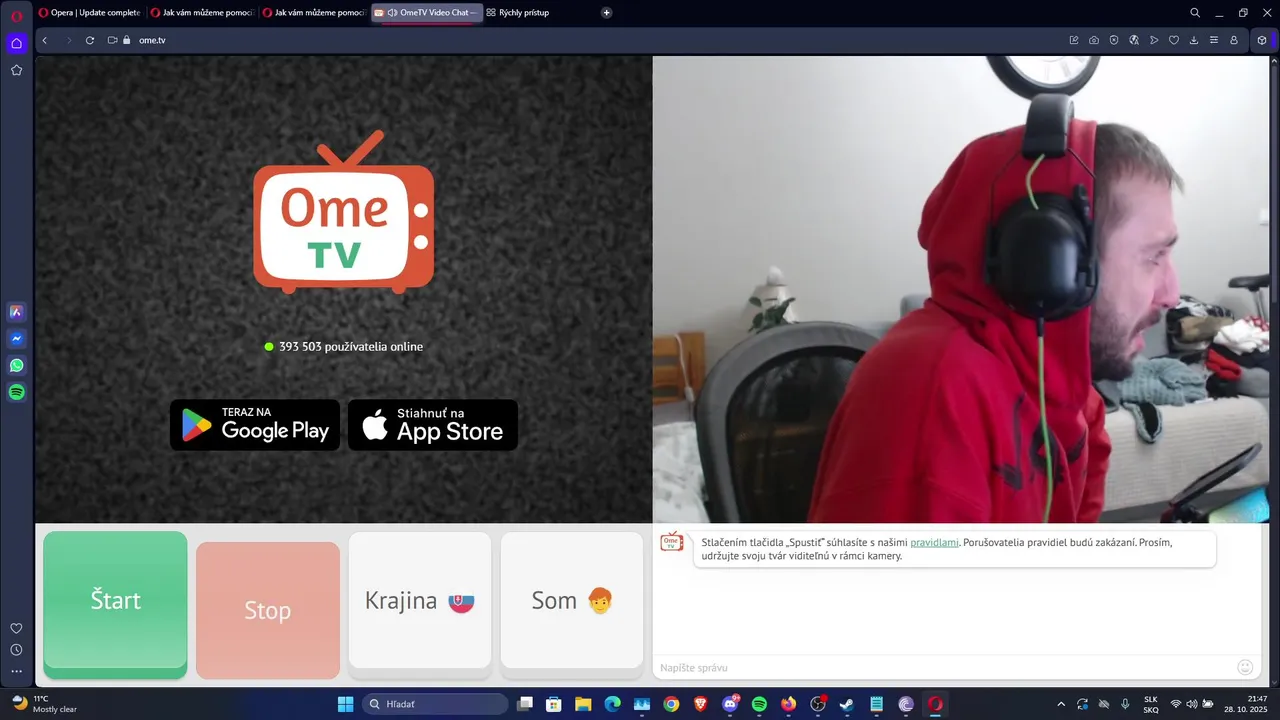Open a new tab with the plus button

[x=607, y=13]
